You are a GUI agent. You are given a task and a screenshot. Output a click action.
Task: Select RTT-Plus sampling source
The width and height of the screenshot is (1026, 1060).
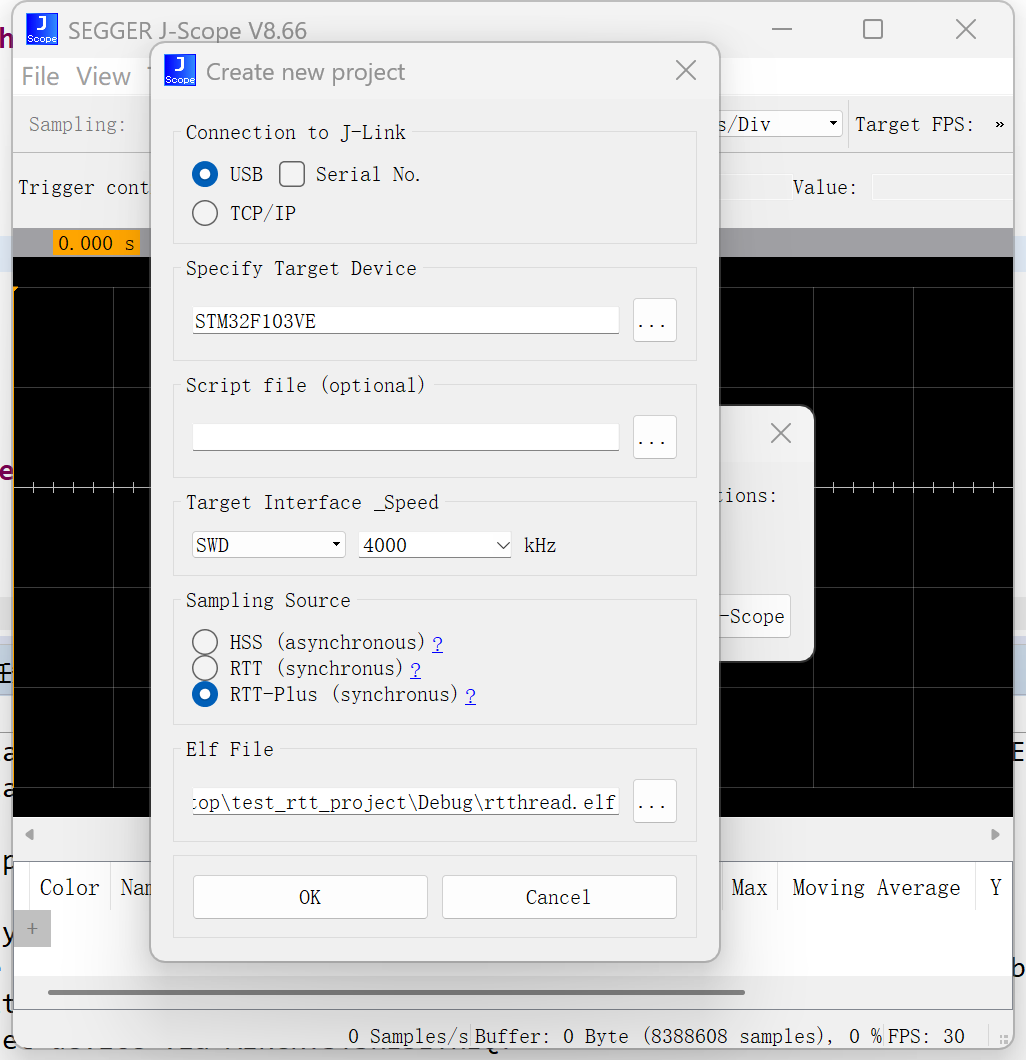point(205,694)
